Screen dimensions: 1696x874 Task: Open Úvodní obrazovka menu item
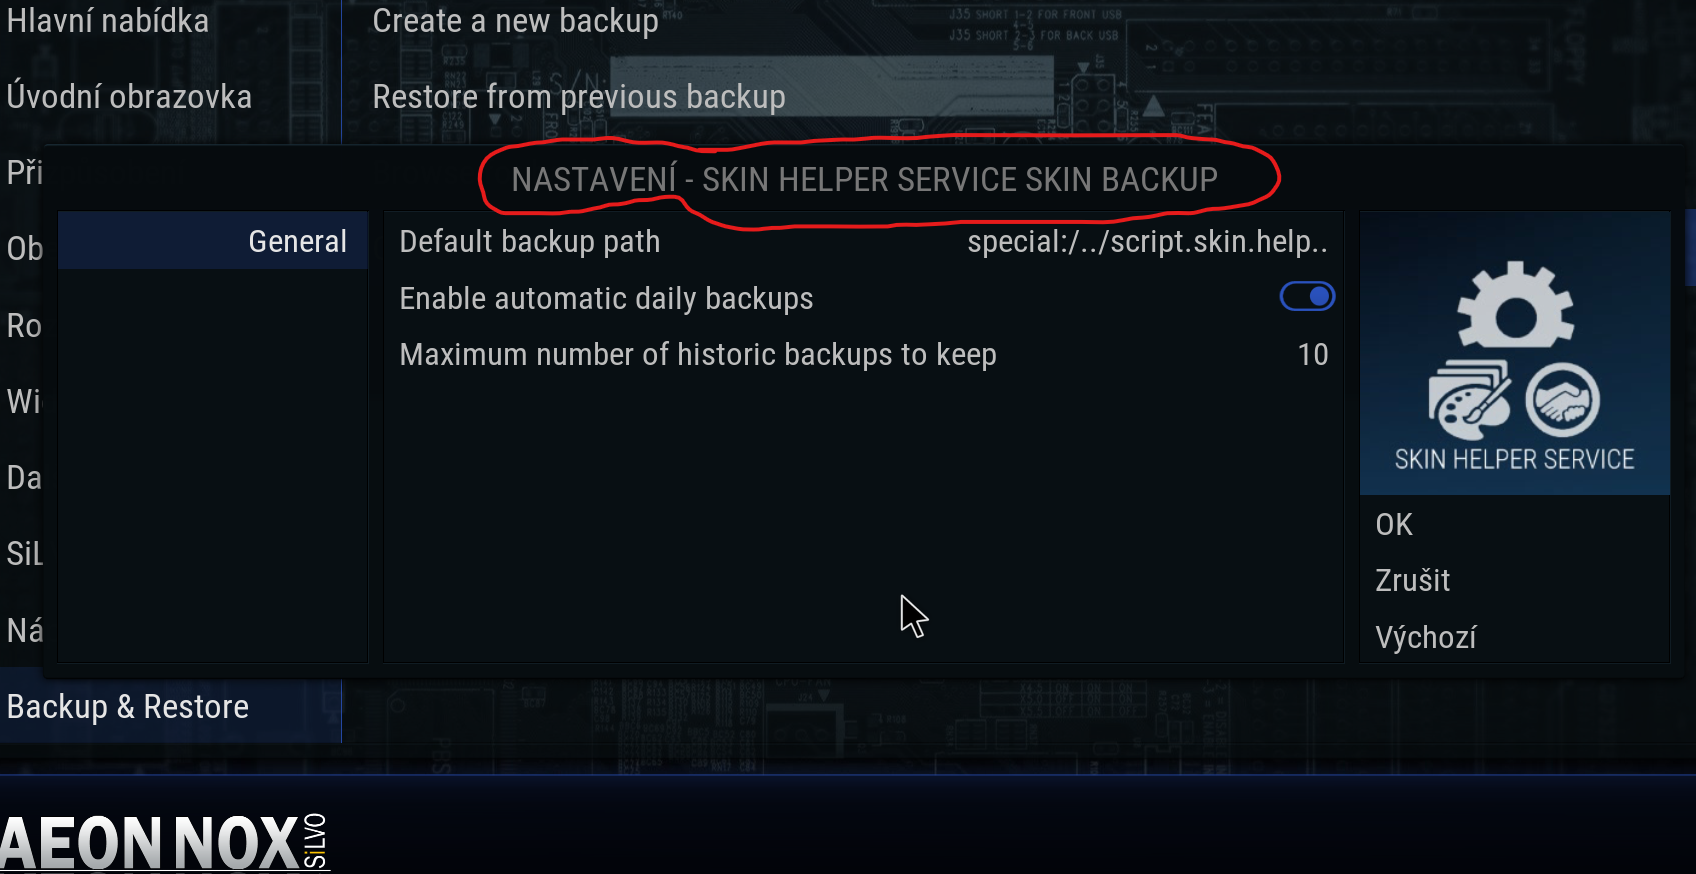129,97
